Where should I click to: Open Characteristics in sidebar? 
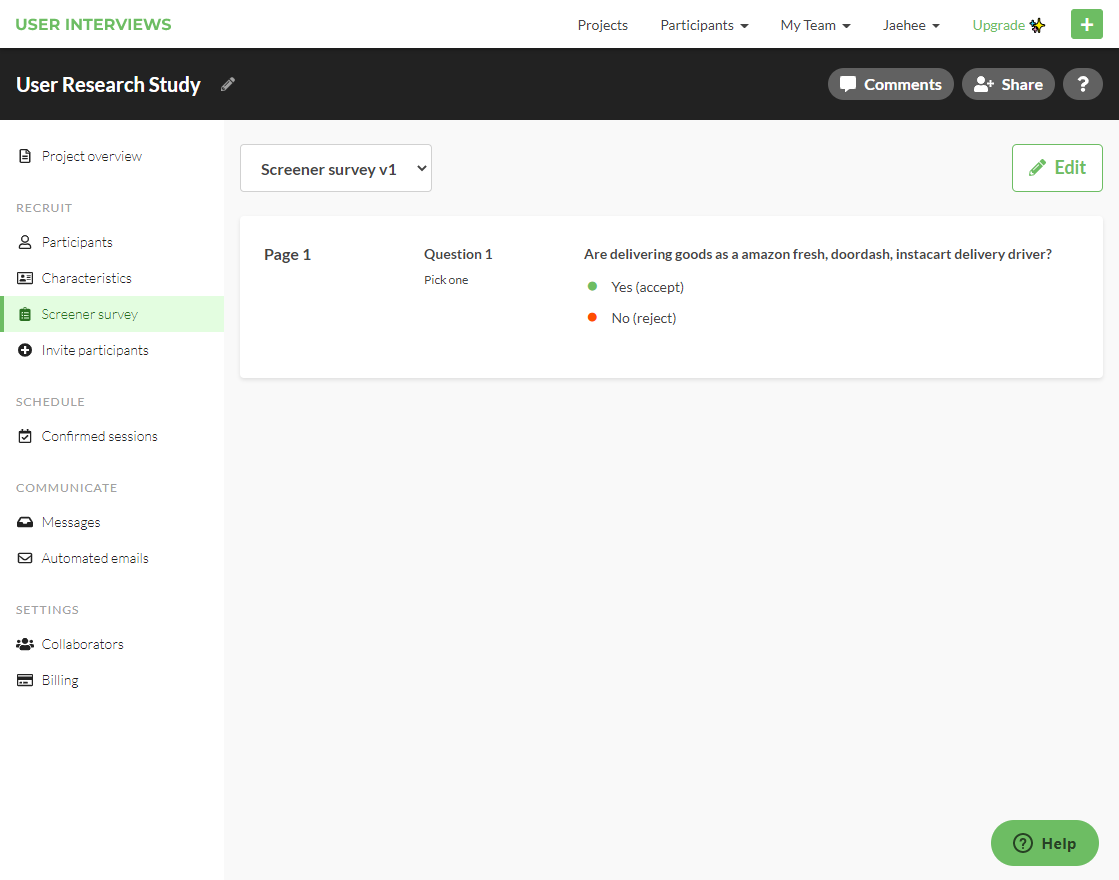tap(112, 278)
